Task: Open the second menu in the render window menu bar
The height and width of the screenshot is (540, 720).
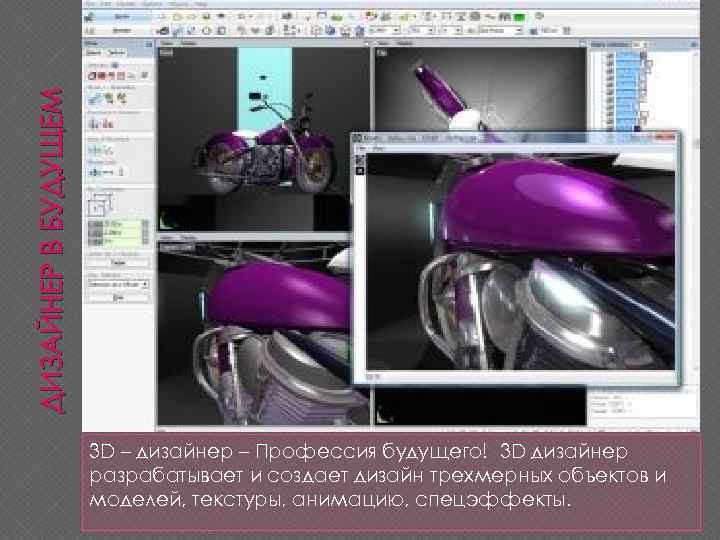Action: (379, 149)
